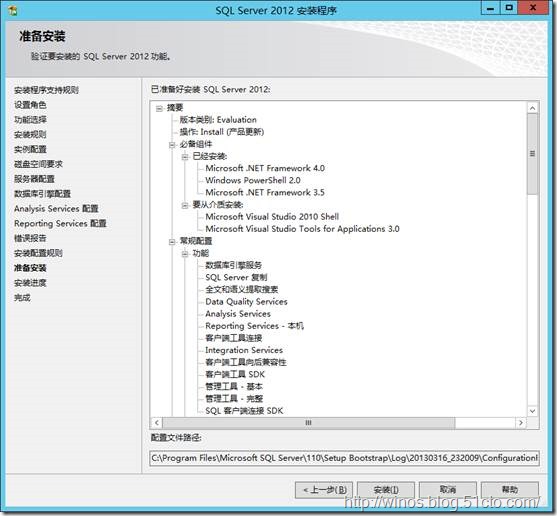557x516 pixels.
Task: Select Microsoft Visual Studio 2010 Shell item
Action: click(x=272, y=217)
